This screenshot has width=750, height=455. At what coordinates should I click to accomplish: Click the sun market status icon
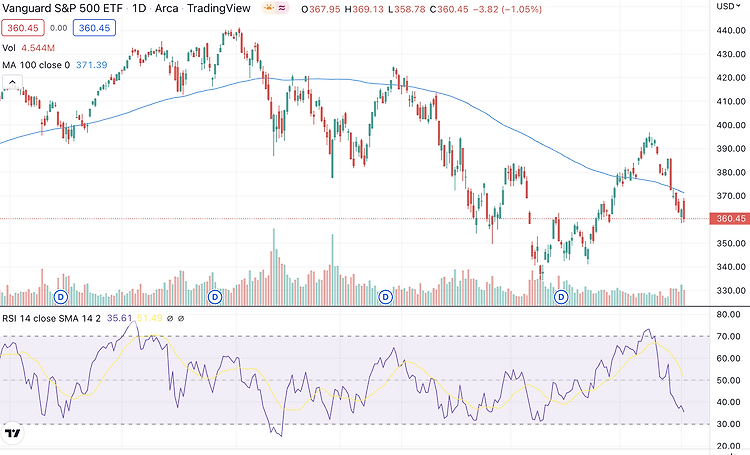tap(269, 8)
